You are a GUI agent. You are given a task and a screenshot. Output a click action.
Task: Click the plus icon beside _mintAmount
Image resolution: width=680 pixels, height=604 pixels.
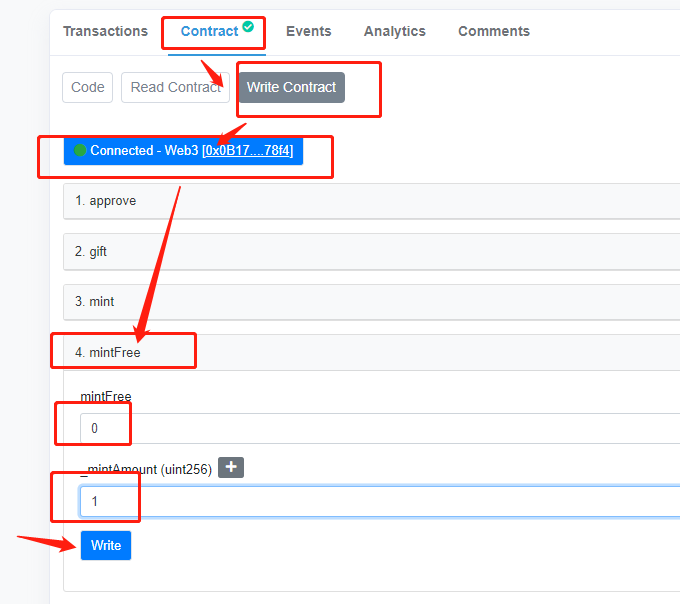tap(231, 467)
